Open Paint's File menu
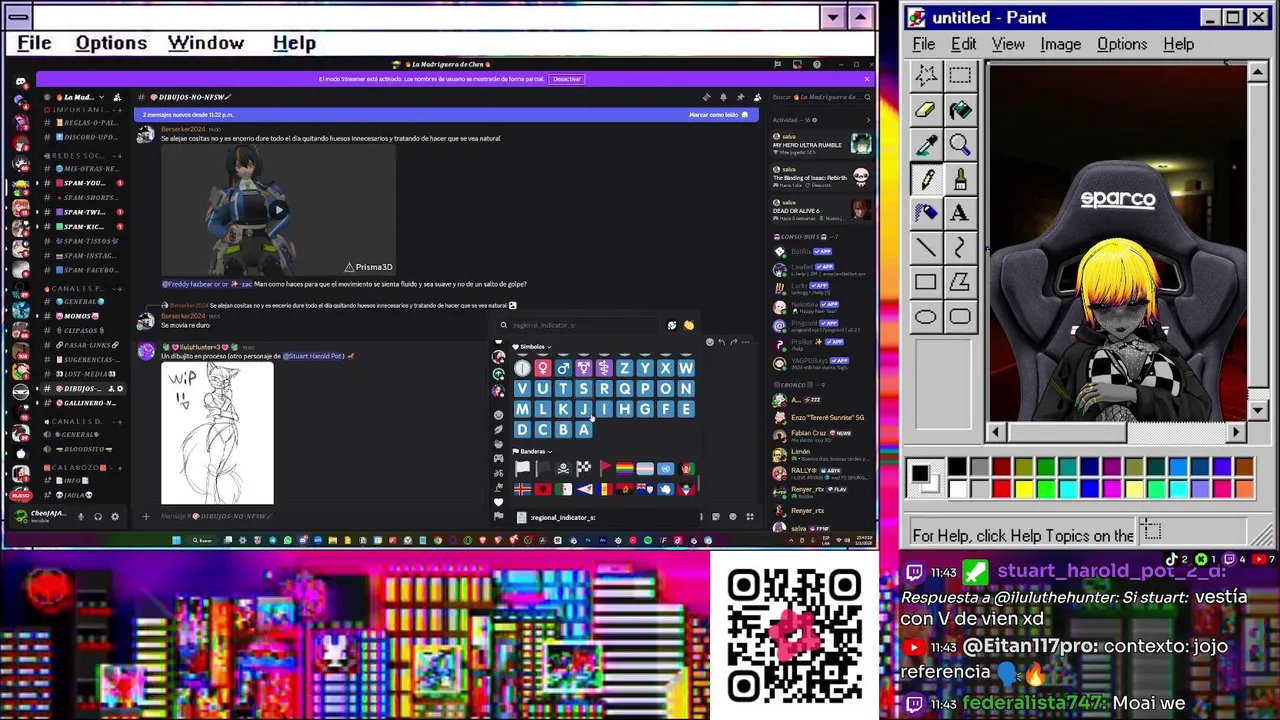Screen dimensions: 1280x720 (924, 44)
